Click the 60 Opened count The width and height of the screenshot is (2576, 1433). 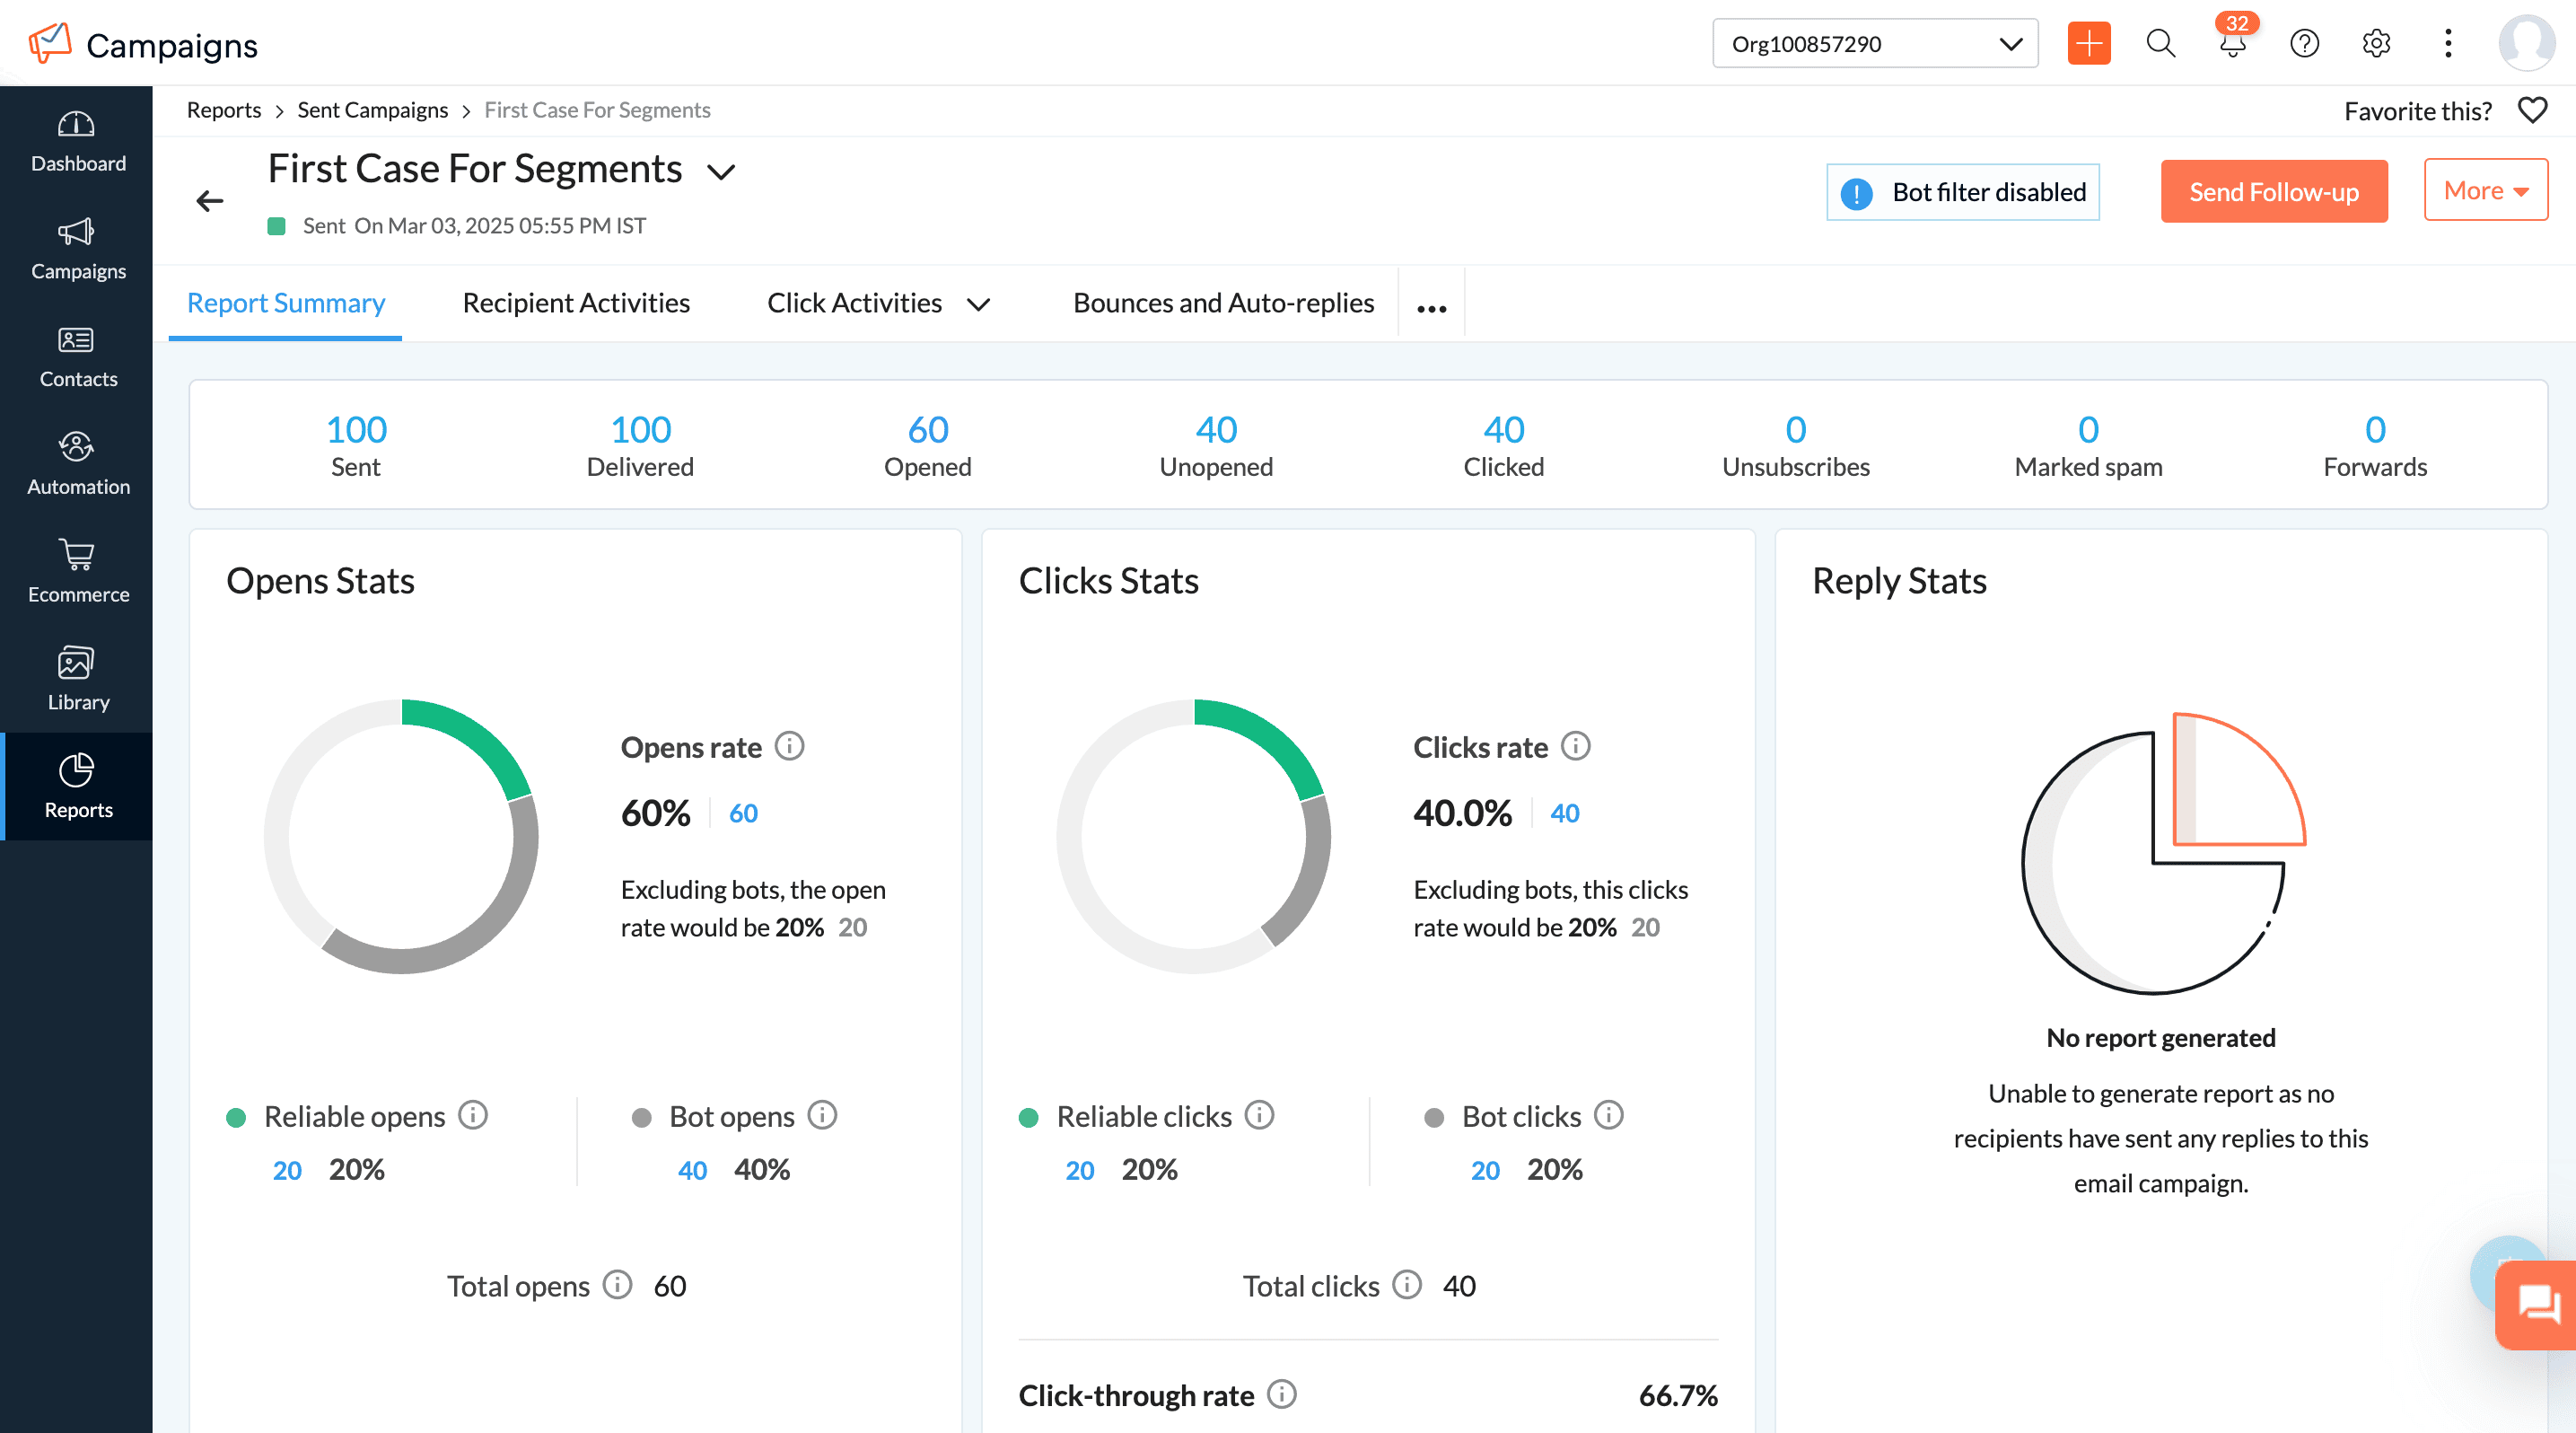click(x=927, y=430)
